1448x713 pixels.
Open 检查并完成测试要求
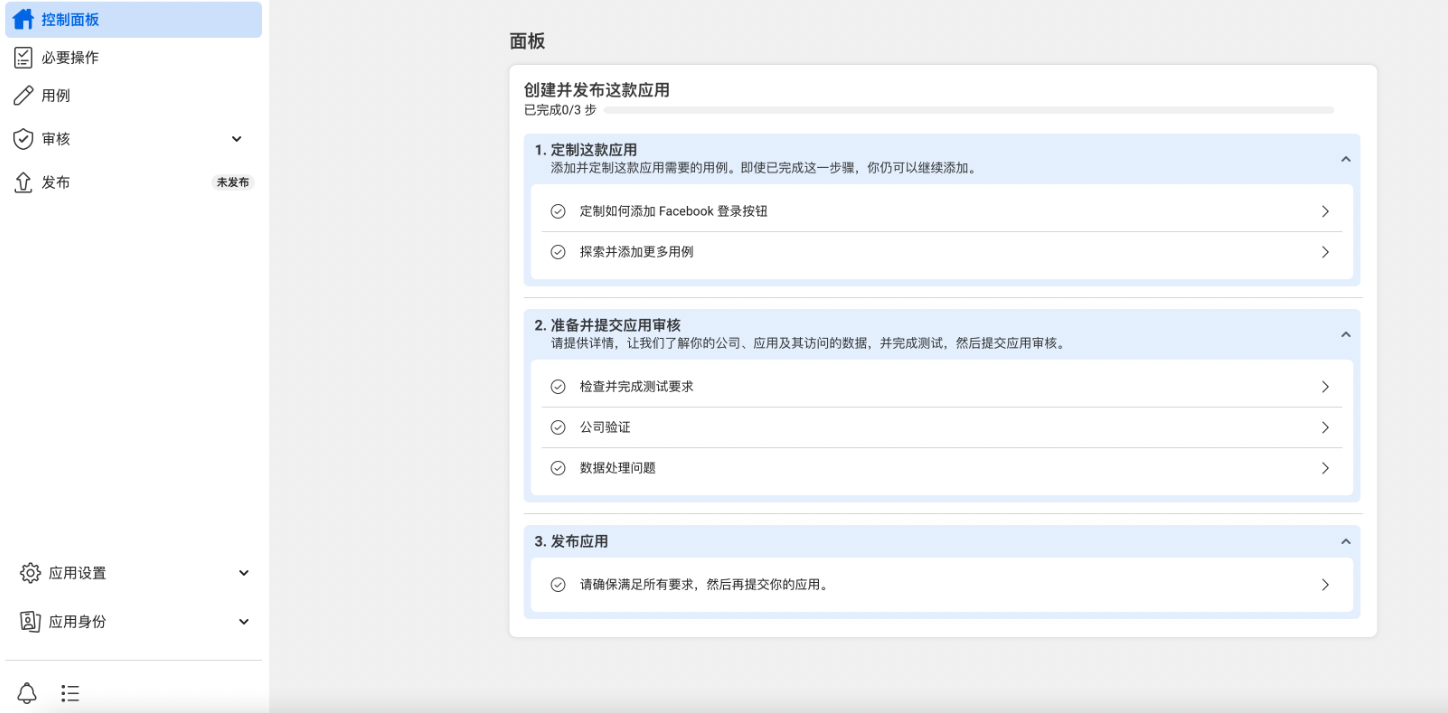point(942,386)
